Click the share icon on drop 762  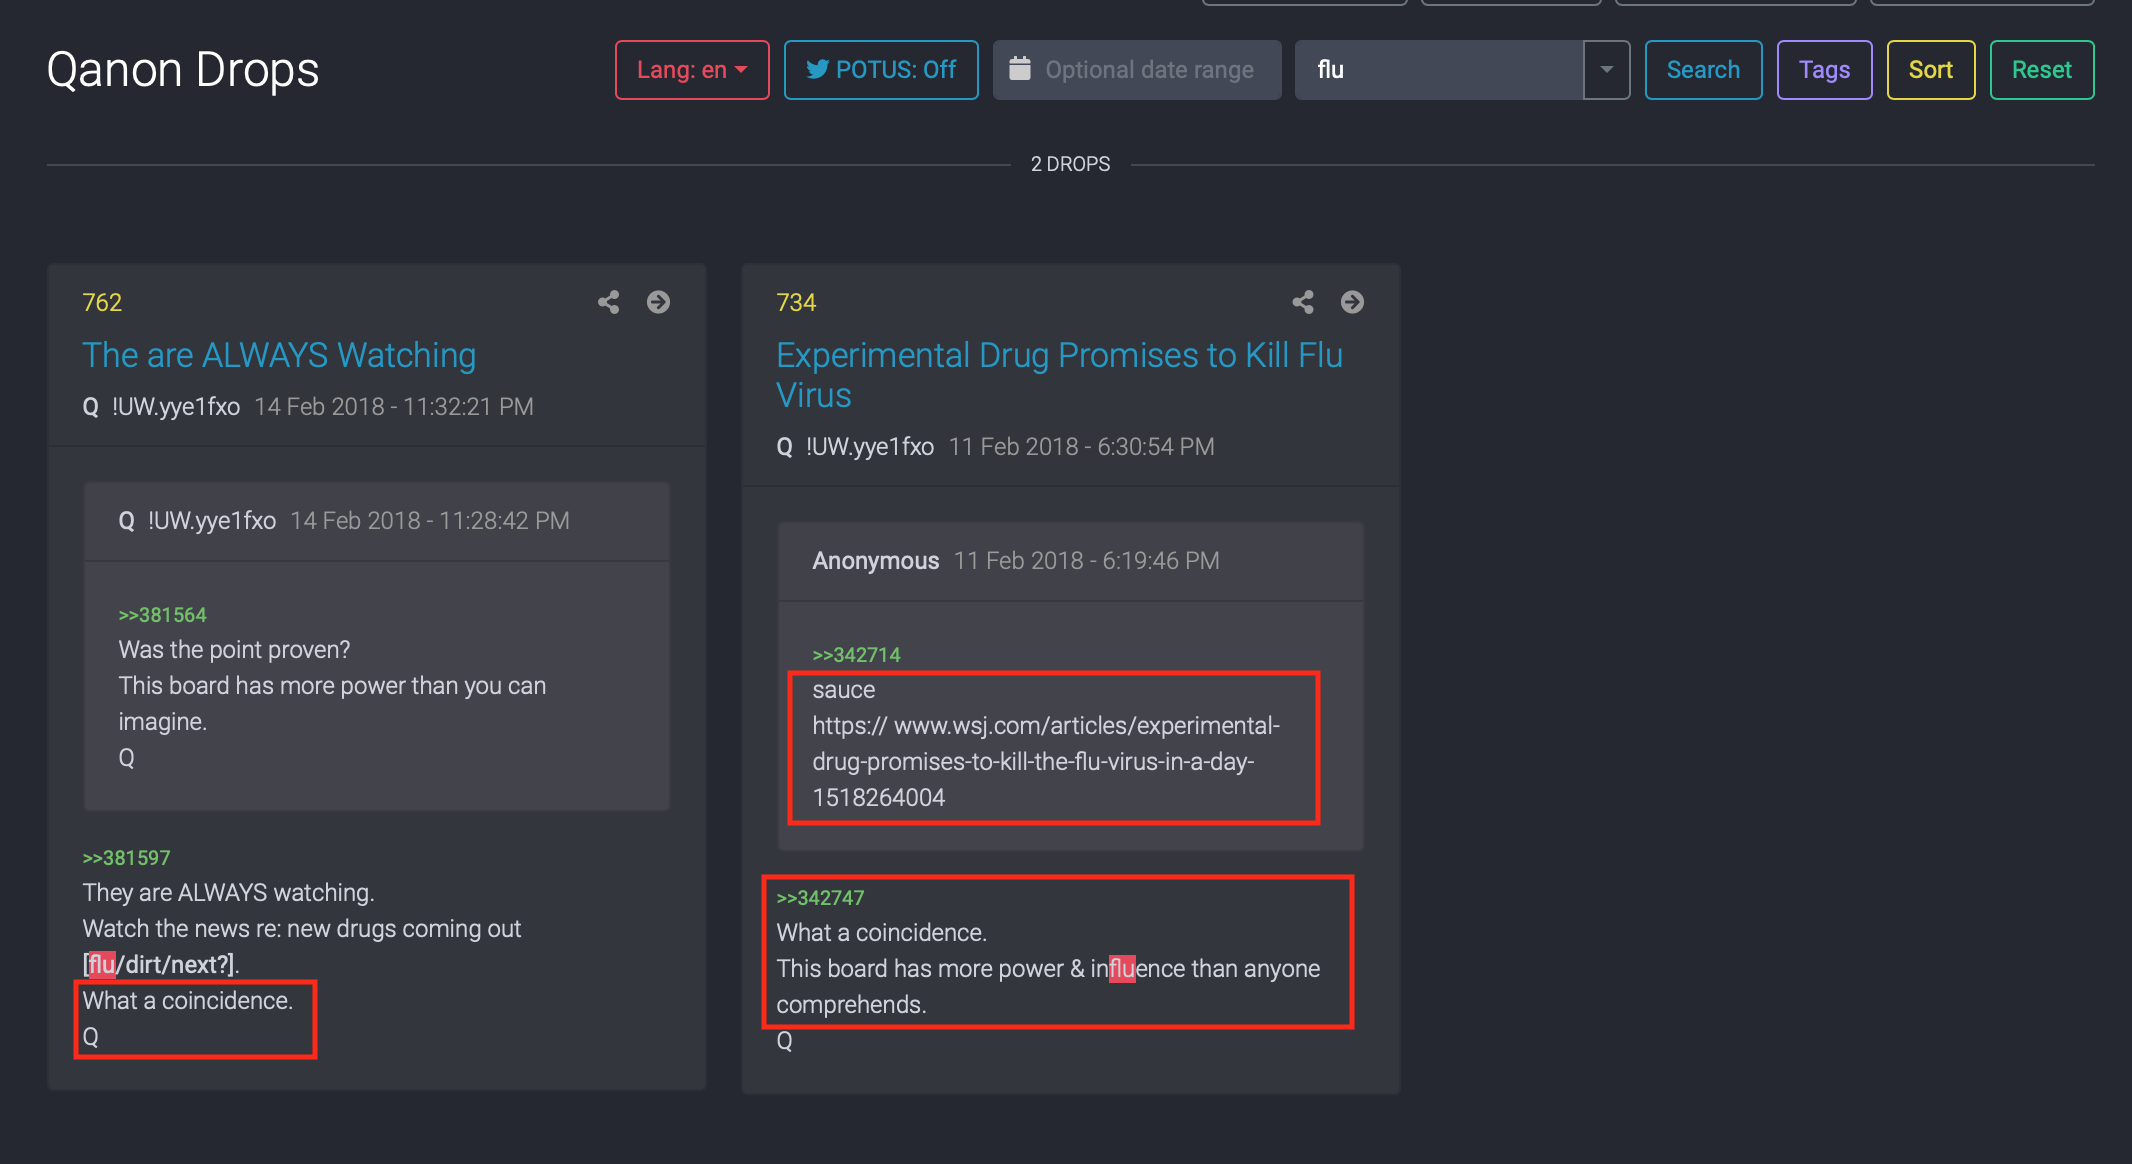[x=608, y=302]
